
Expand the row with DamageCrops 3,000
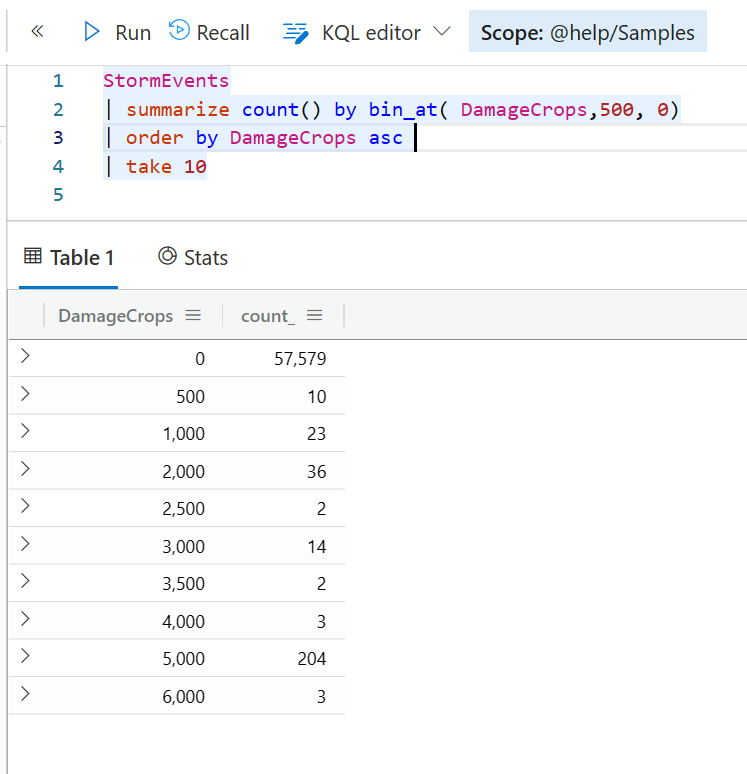pos(25,544)
